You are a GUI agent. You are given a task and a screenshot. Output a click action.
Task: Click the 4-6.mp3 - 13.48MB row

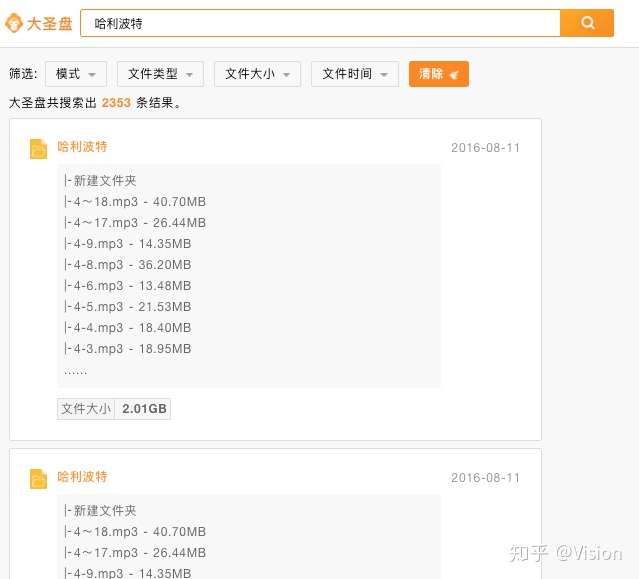pyautogui.click(x=128, y=286)
